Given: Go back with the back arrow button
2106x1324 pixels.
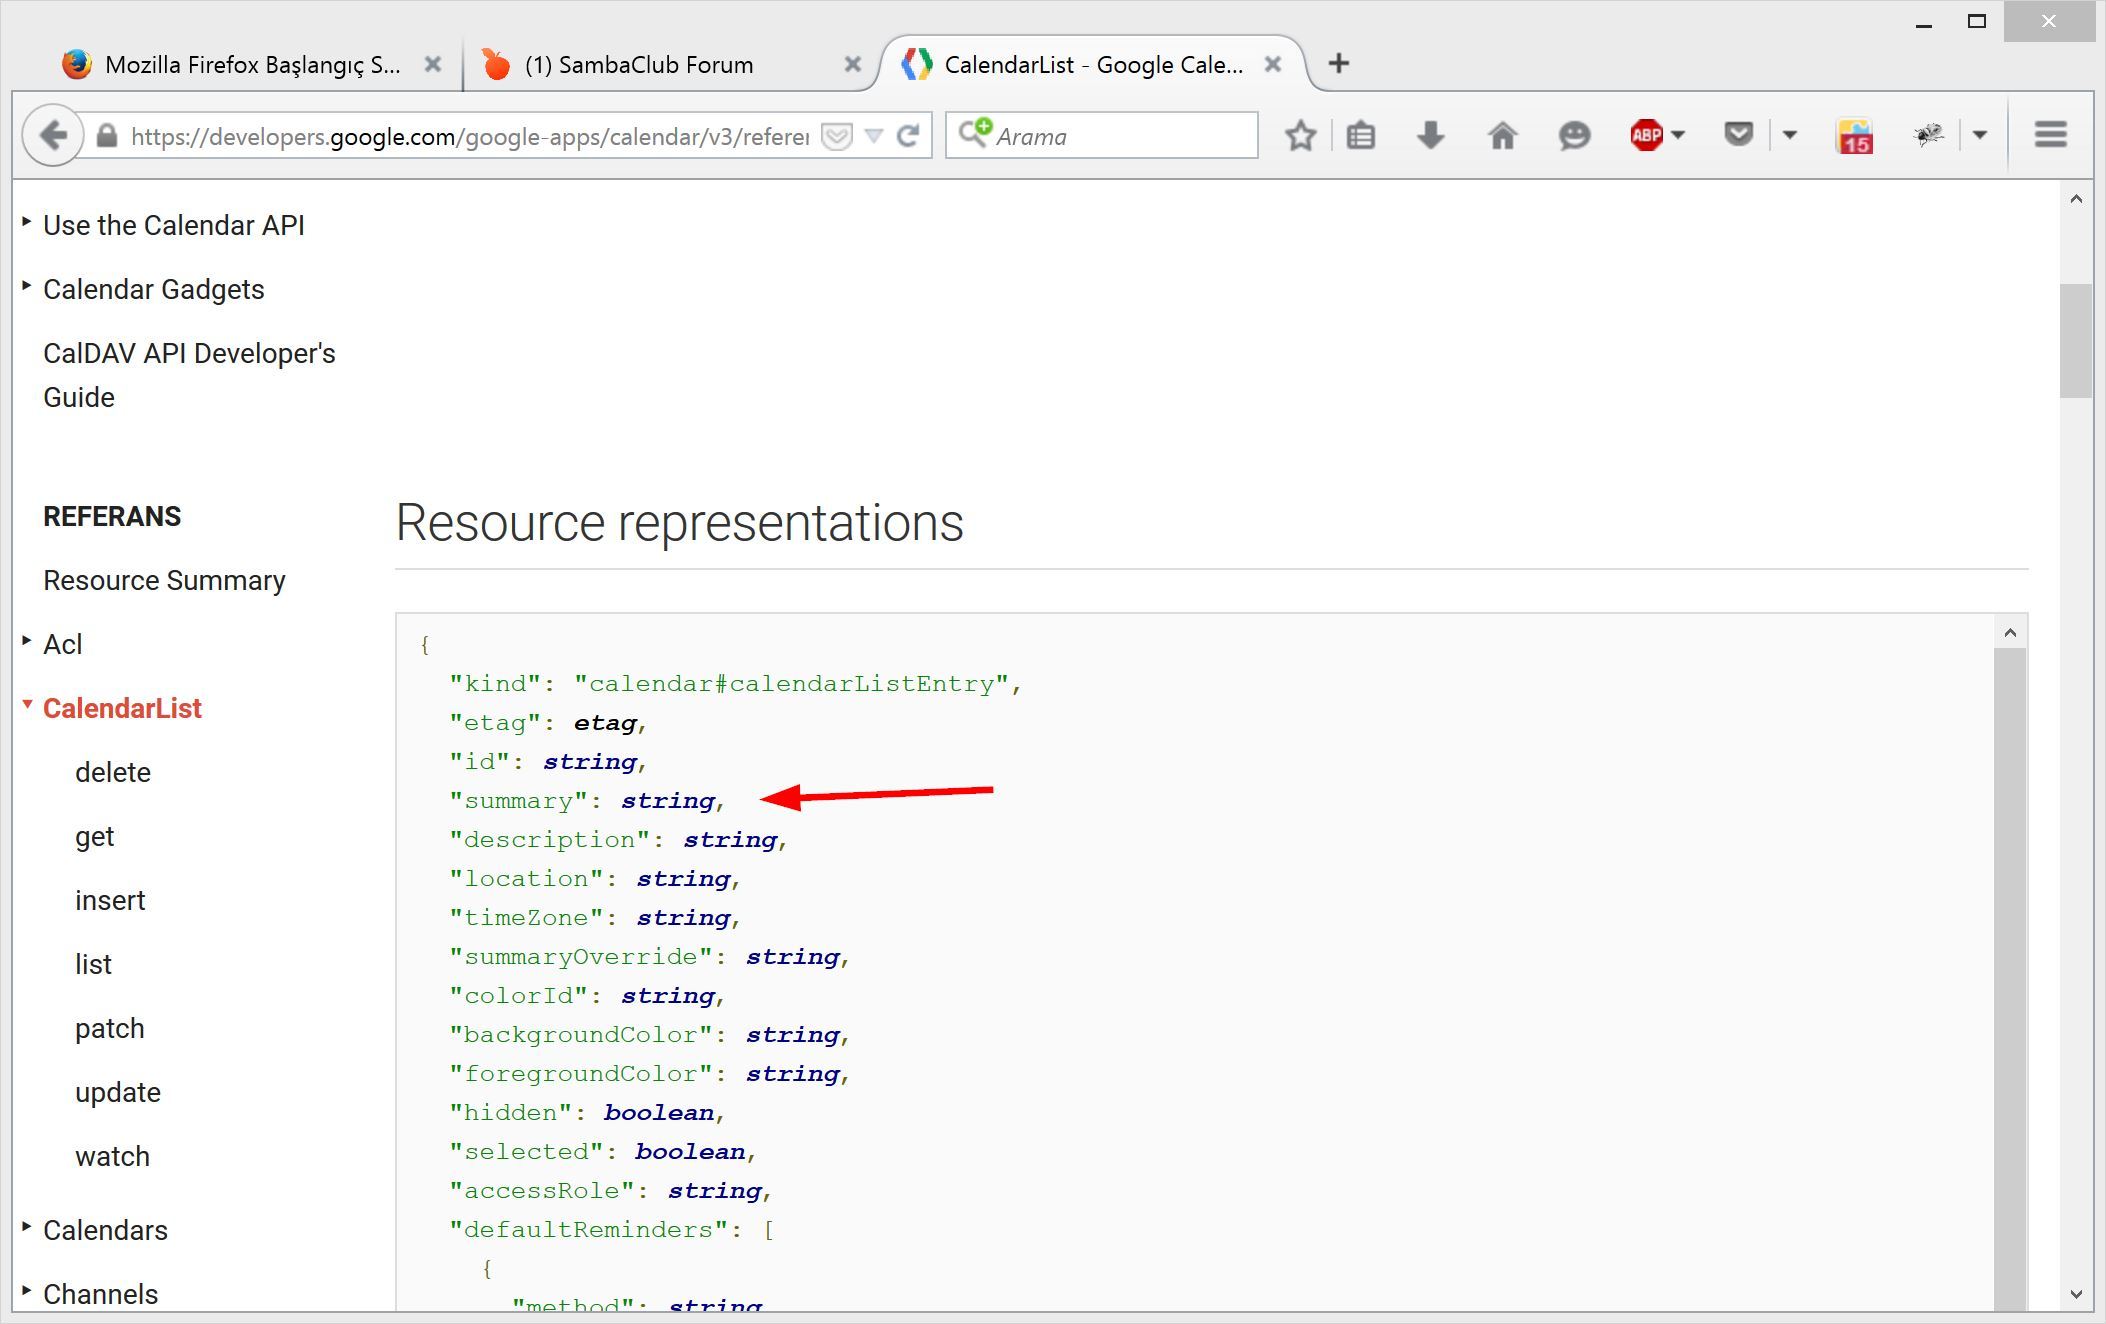Looking at the screenshot, I should point(53,135).
